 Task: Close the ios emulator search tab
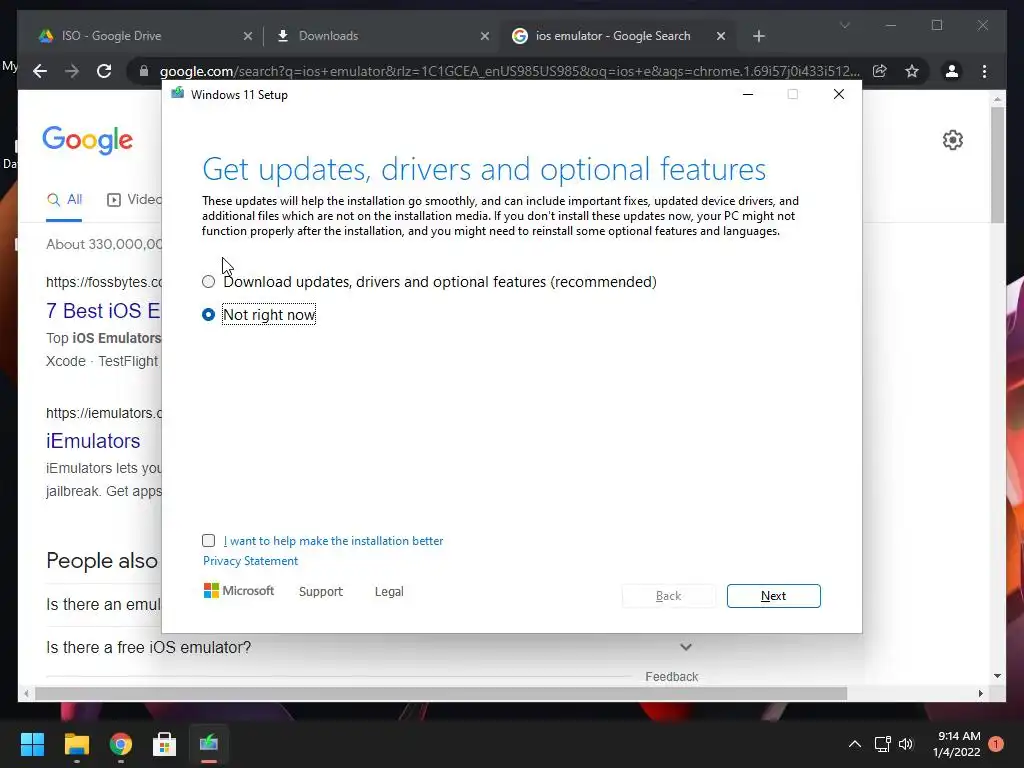click(x=721, y=36)
